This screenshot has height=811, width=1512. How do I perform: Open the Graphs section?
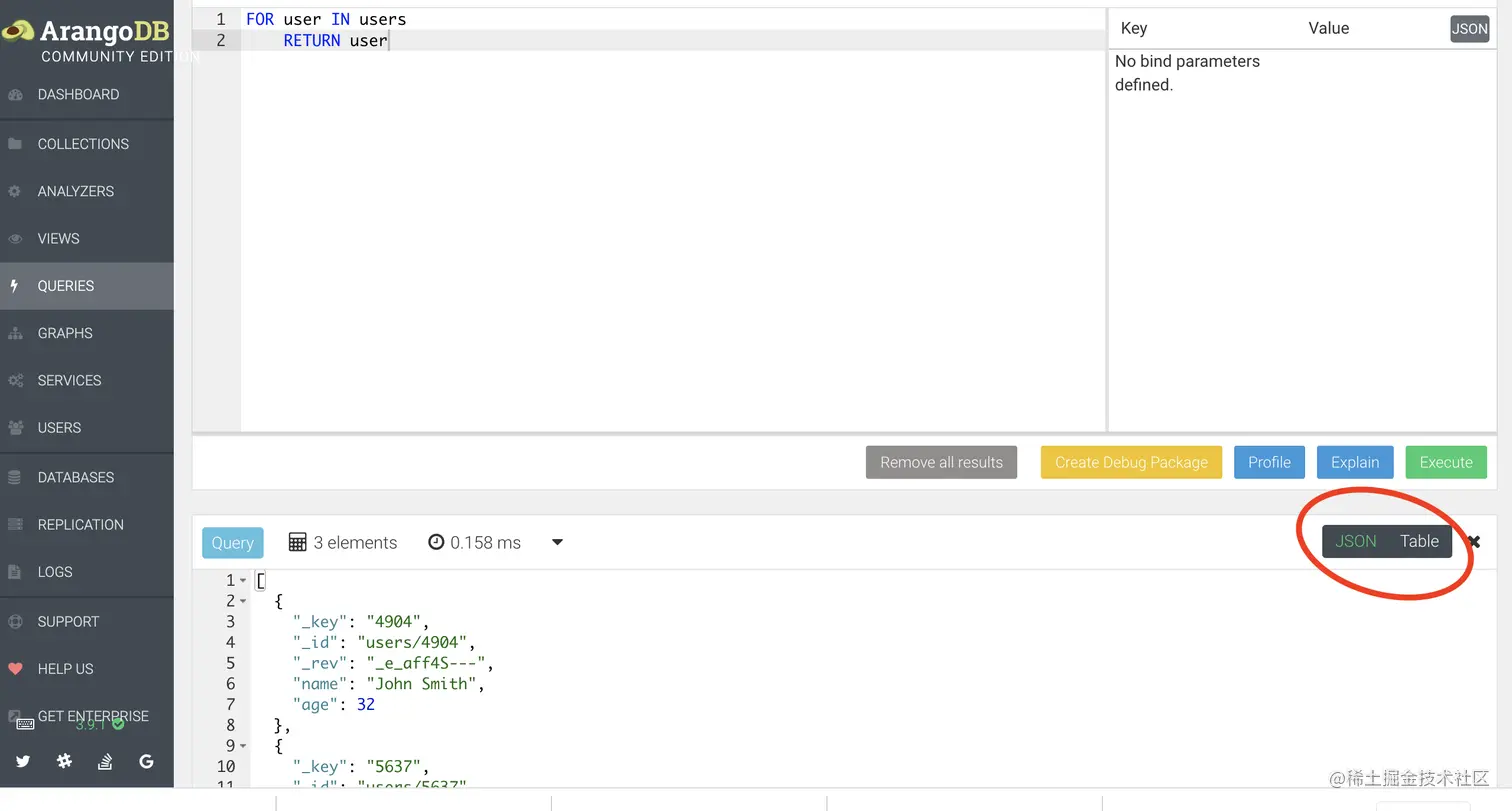tap(86, 333)
